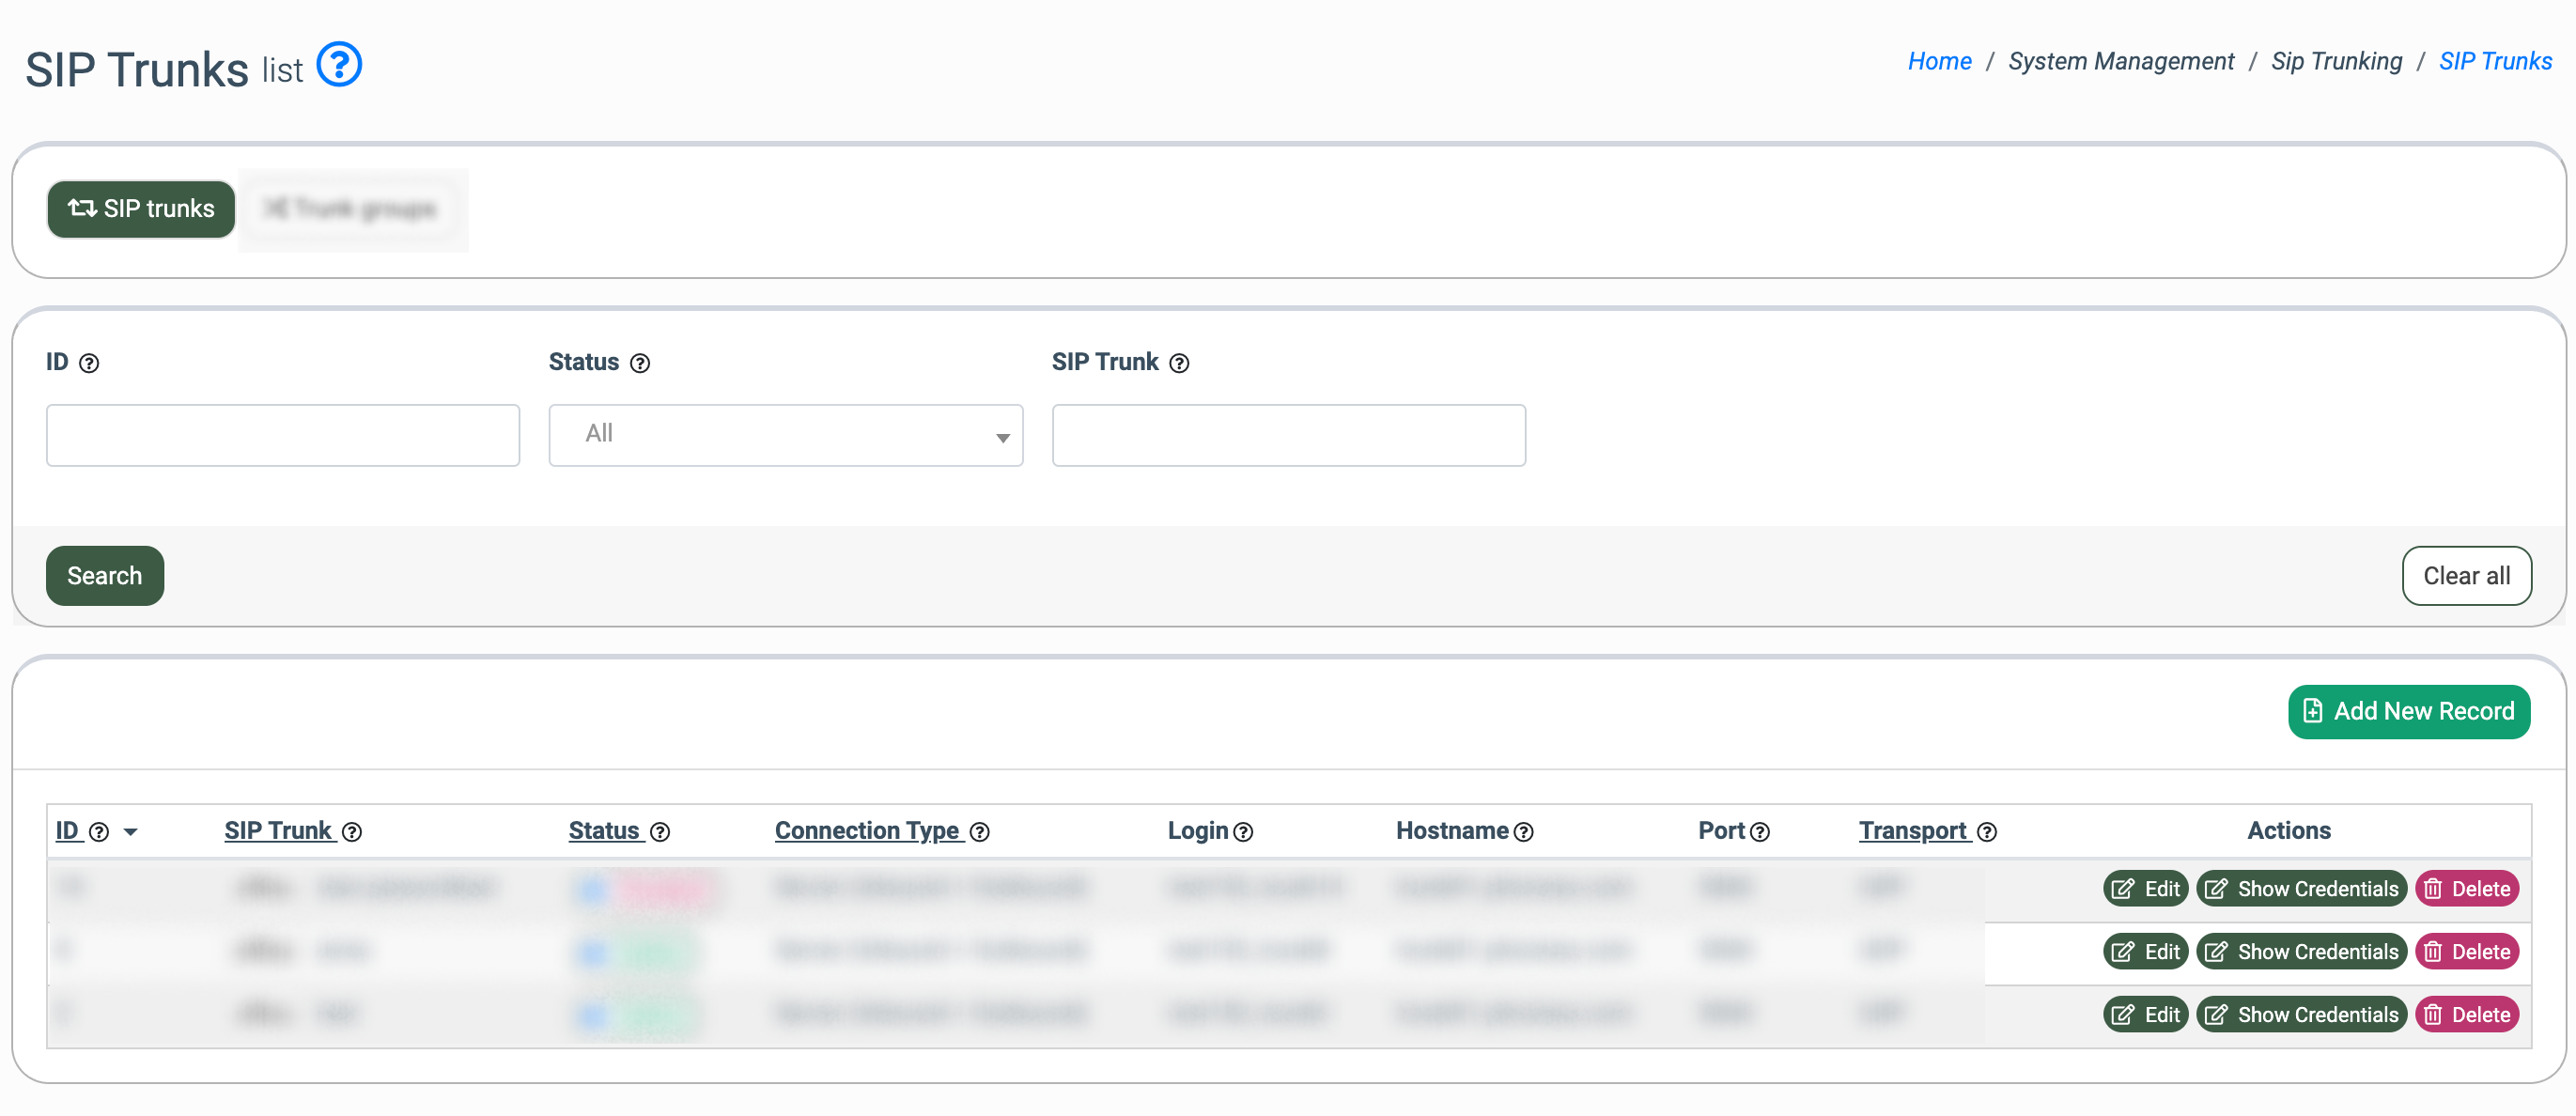The width and height of the screenshot is (2576, 1116).
Task: Edit the first SIP trunk row
Action: 2145,889
